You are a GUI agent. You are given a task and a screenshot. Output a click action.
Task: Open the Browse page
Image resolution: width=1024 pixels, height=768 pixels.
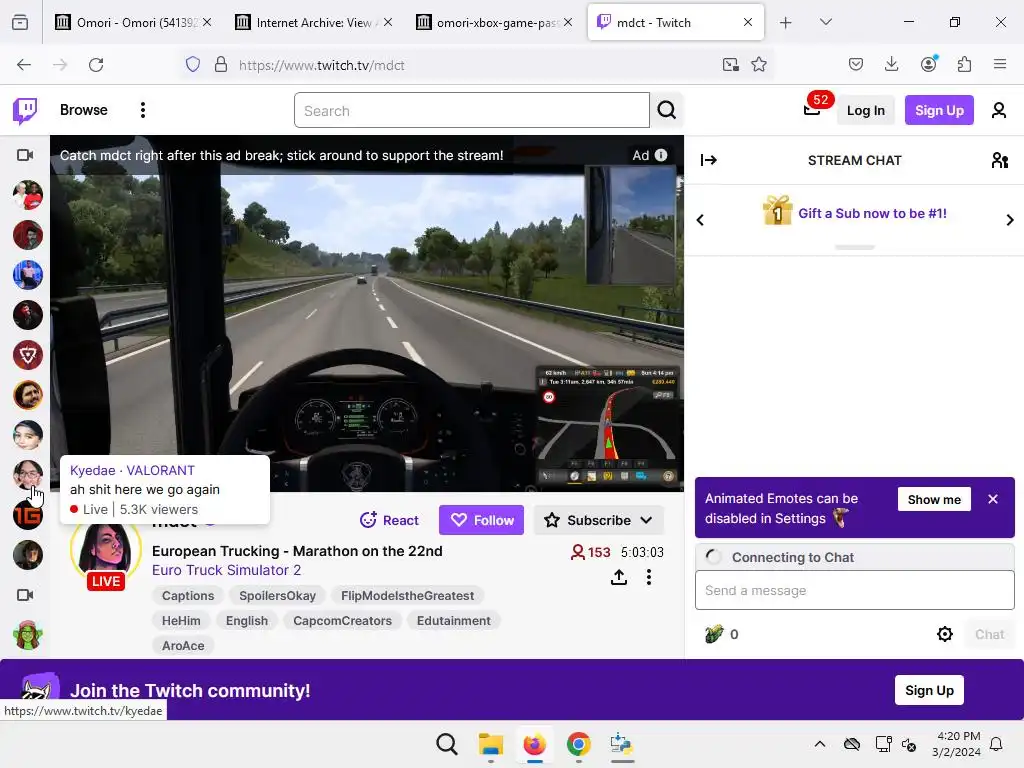(84, 110)
